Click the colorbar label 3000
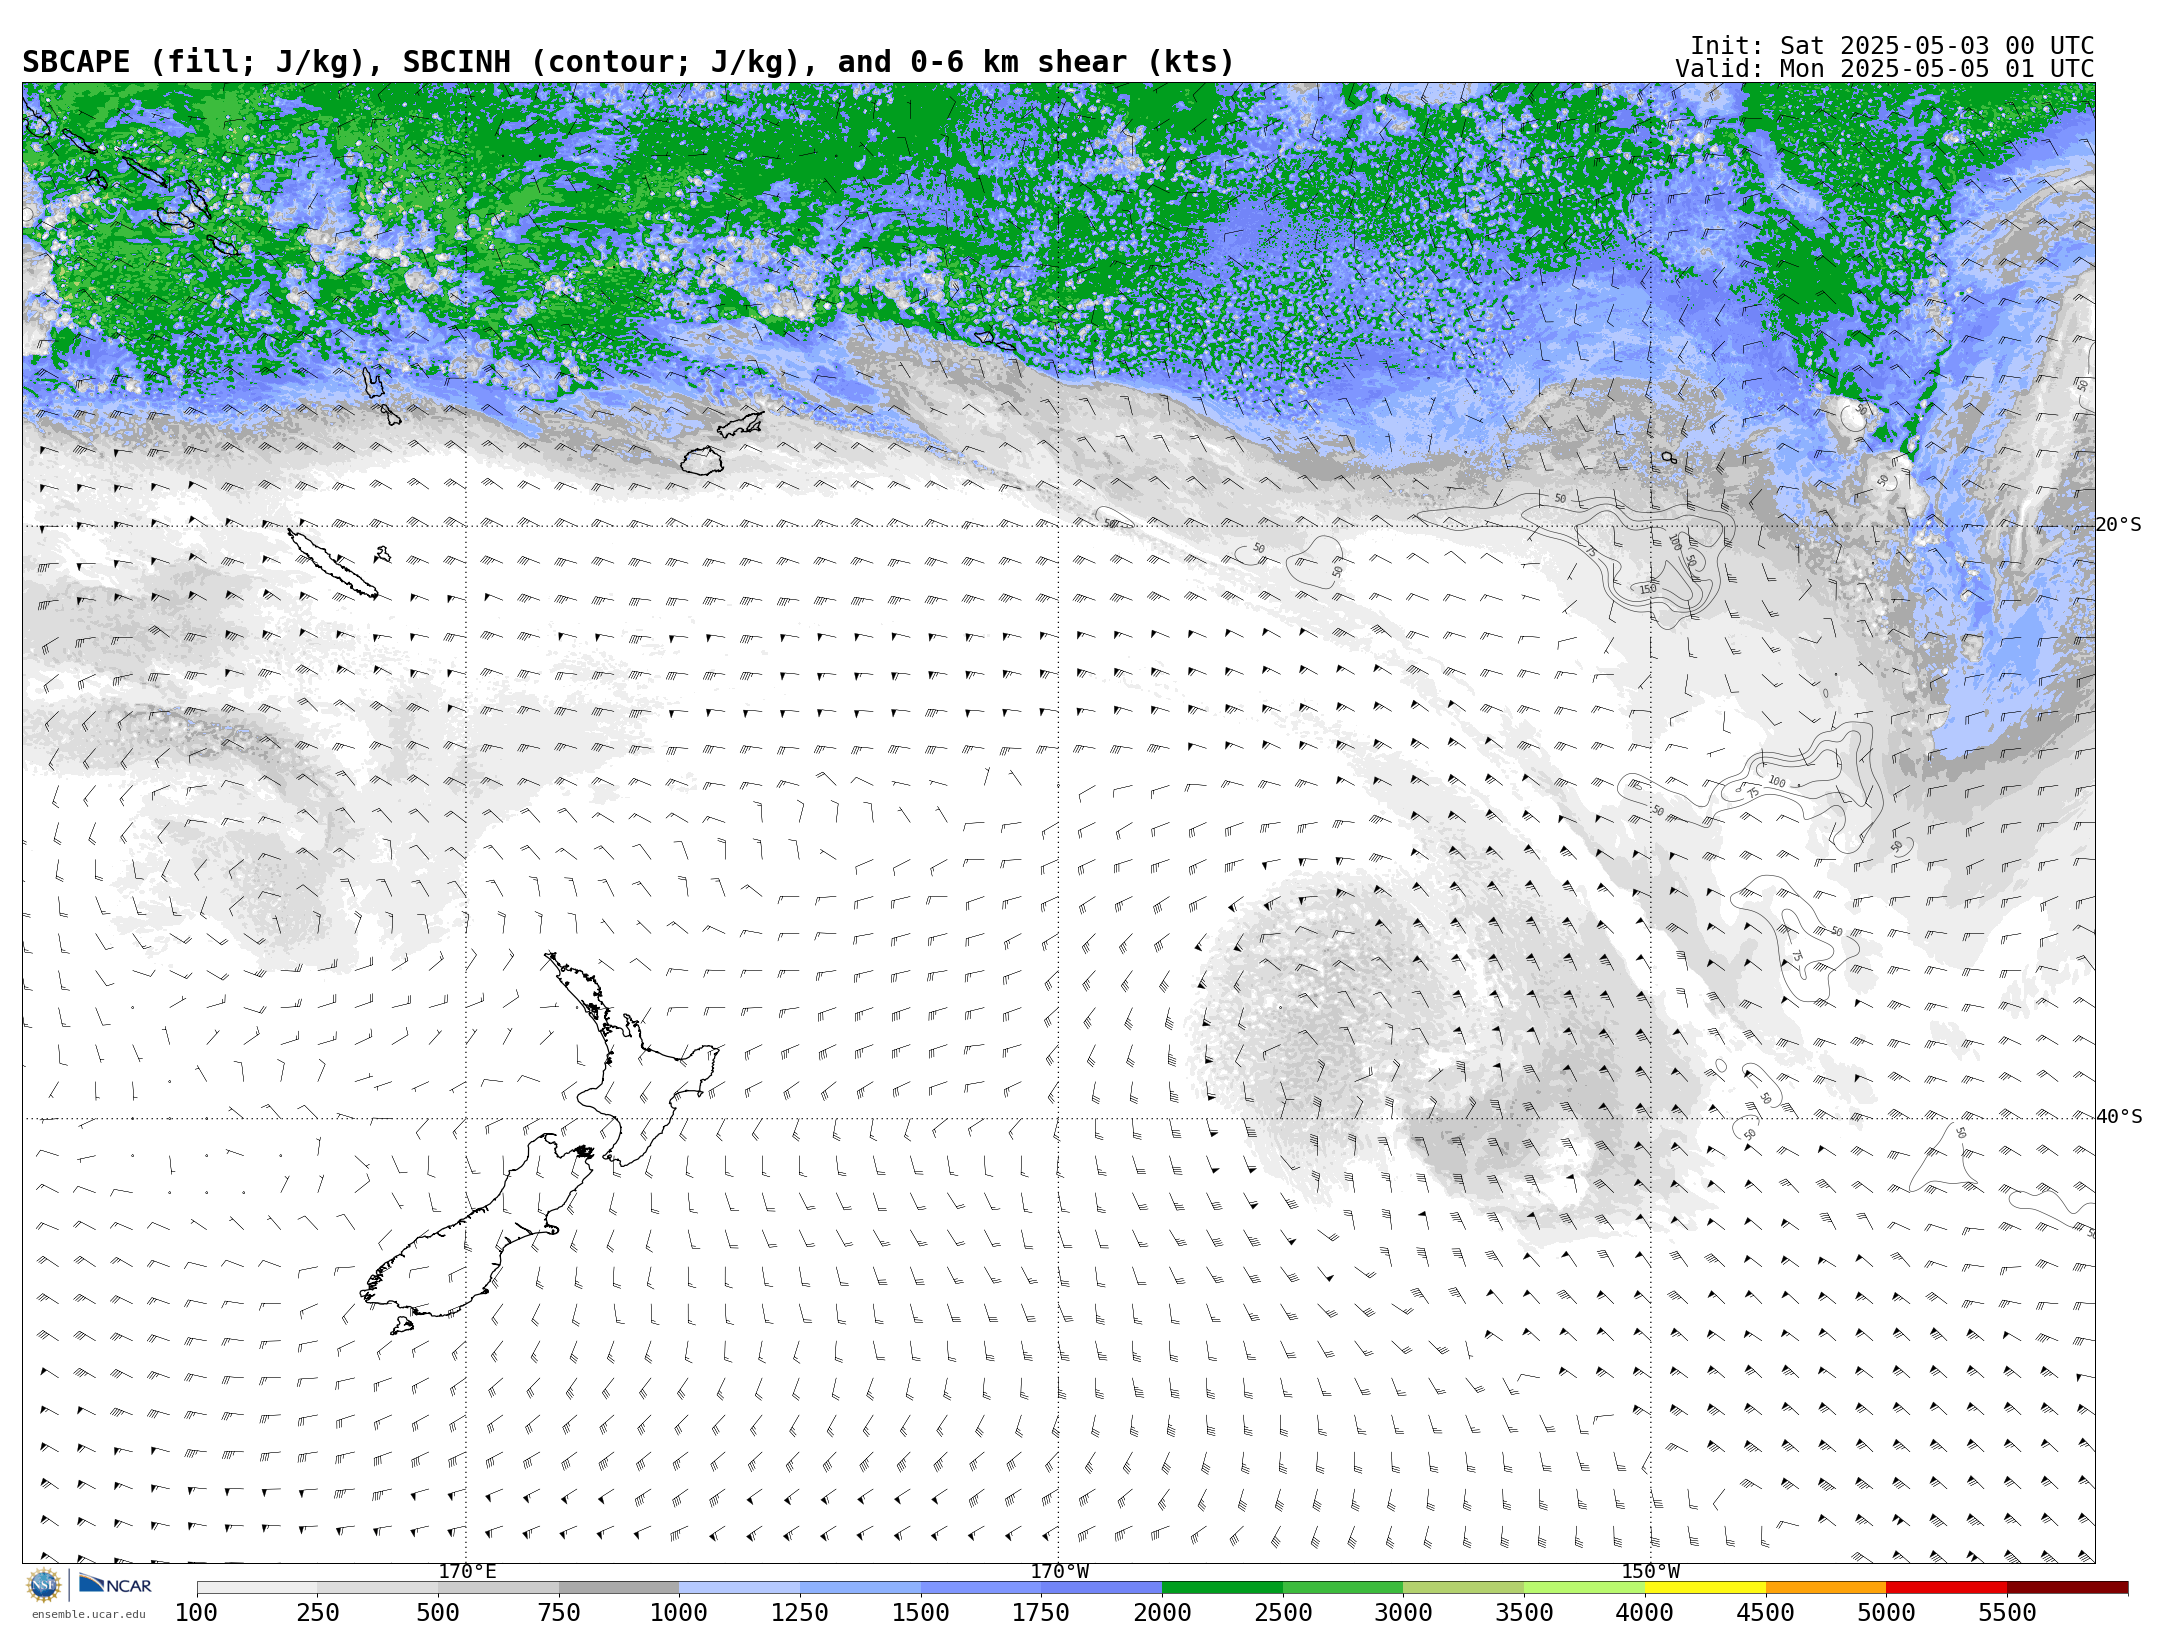2160x1626 pixels. coord(1403,1612)
